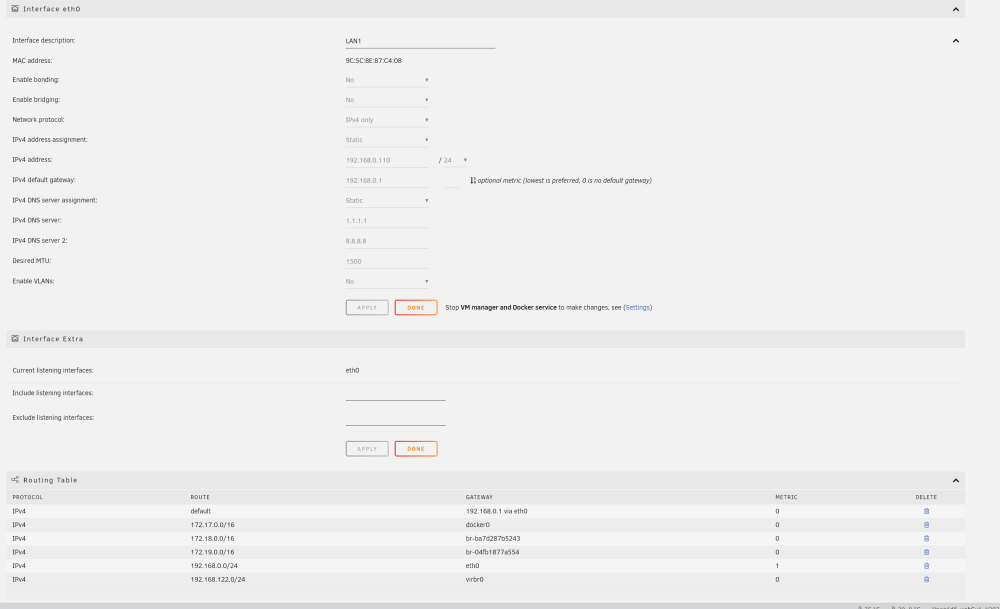Click the br-04fb1877a554 gateway cell
Image resolution: width=1000 pixels, height=609 pixels.
(x=492, y=552)
